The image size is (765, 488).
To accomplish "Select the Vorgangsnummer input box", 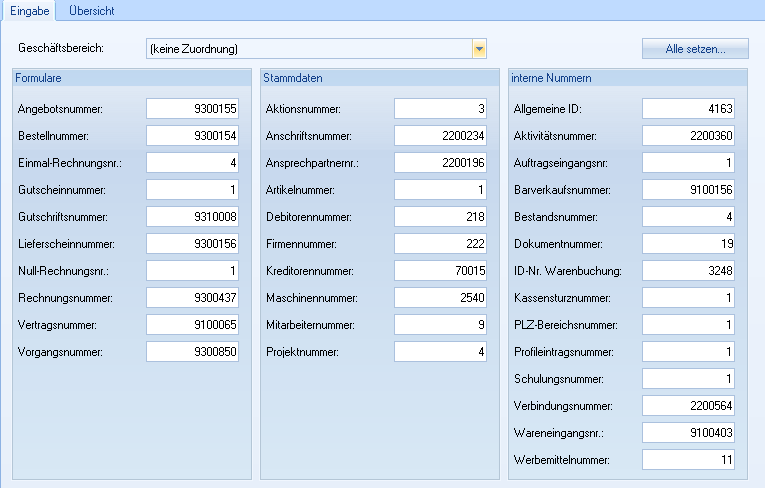I will tap(193, 351).
